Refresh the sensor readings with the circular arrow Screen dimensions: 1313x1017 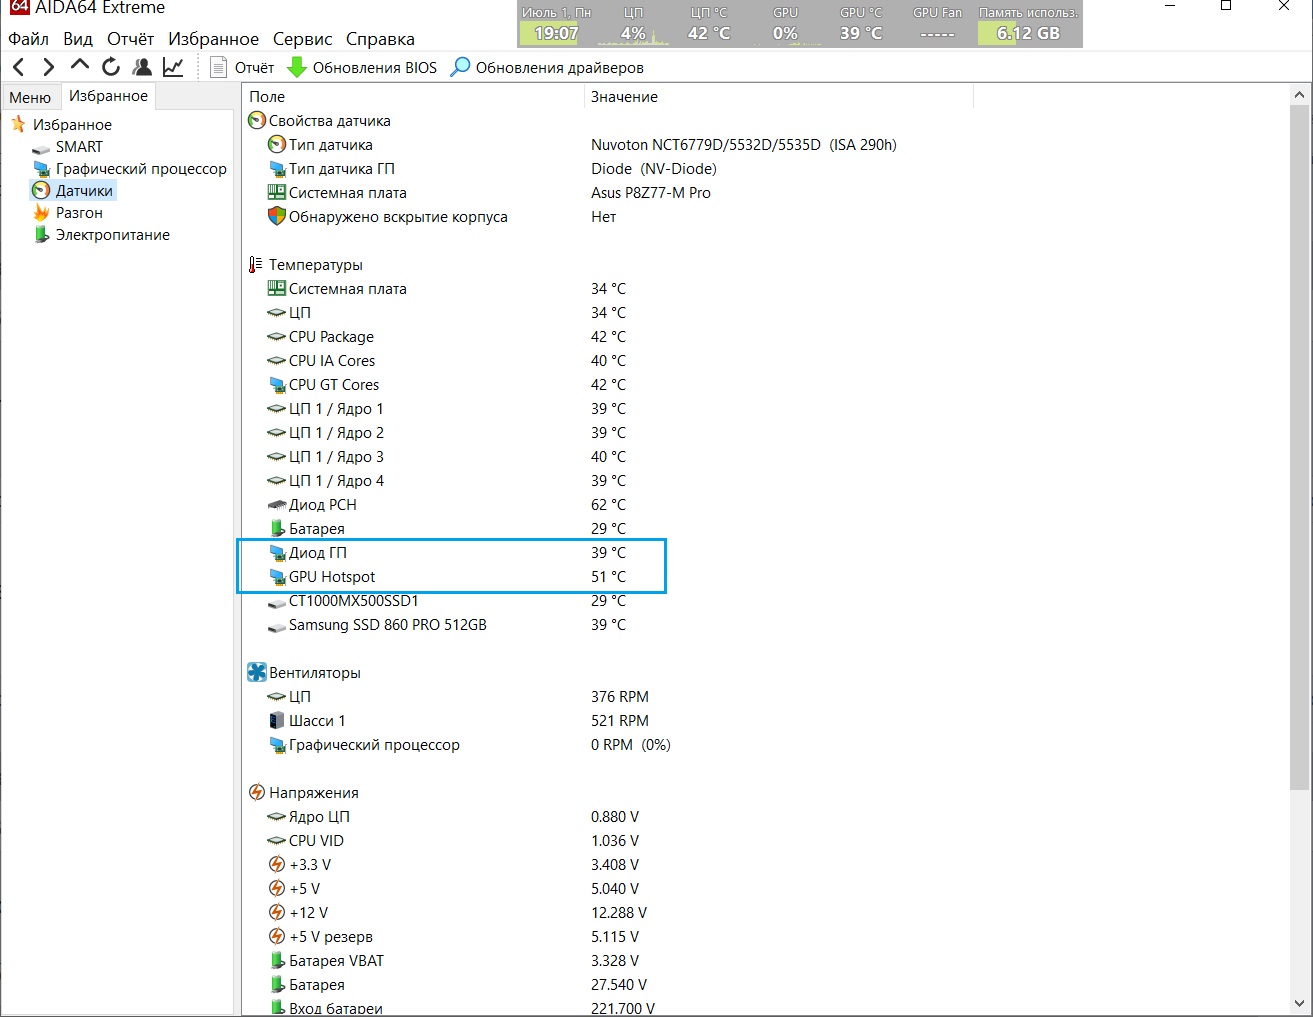[111, 67]
